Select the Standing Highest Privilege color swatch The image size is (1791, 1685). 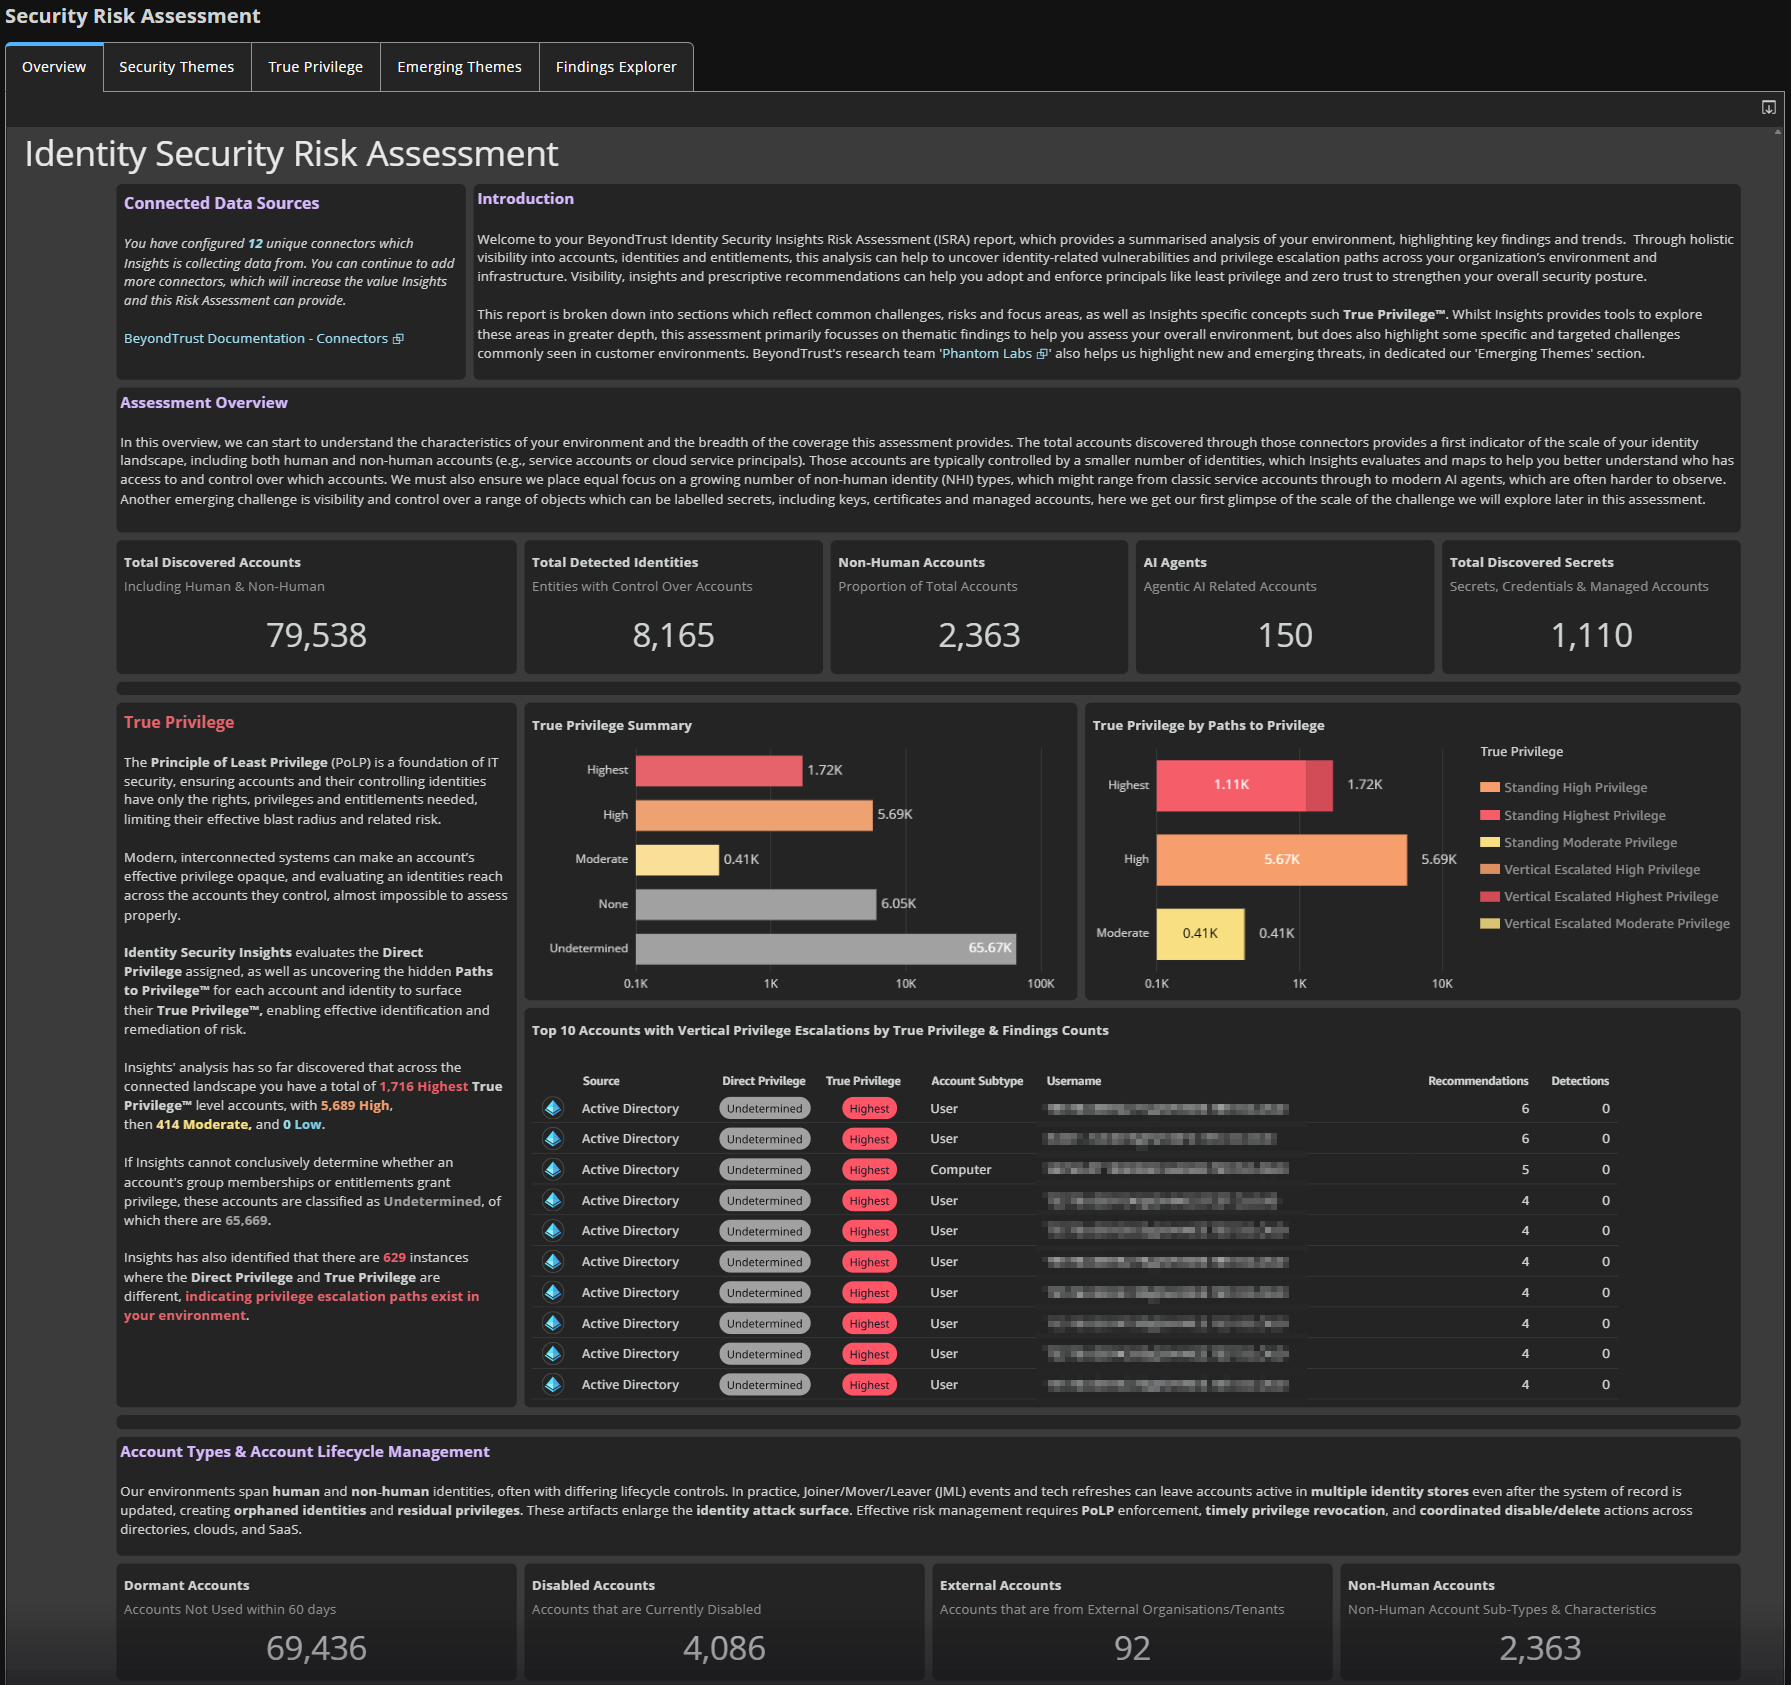[x=1489, y=815]
